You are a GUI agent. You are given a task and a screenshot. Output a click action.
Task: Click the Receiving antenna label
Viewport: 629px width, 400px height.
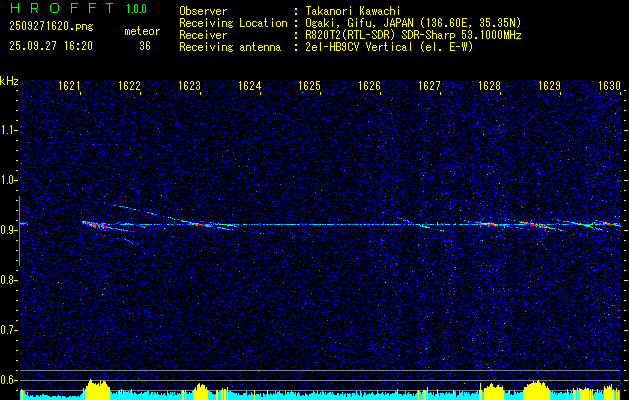[x=230, y=47]
